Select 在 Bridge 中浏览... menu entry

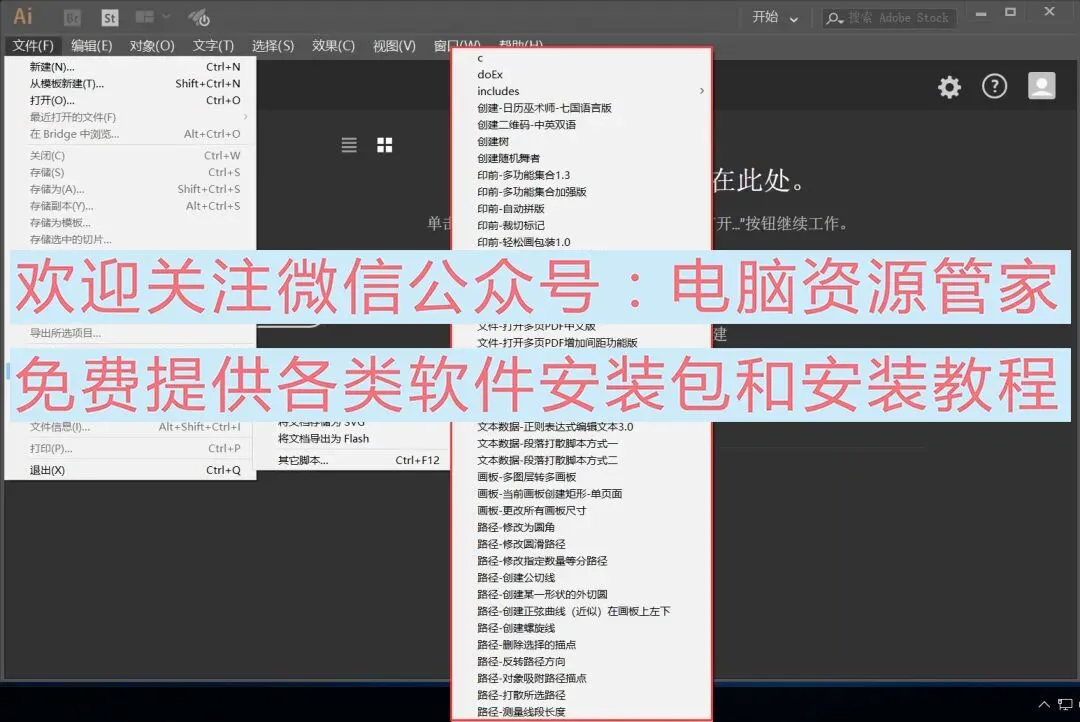coord(130,134)
